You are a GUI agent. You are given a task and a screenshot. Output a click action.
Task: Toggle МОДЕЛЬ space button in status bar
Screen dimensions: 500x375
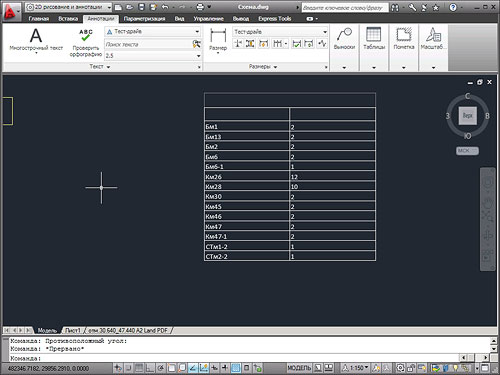(x=299, y=368)
